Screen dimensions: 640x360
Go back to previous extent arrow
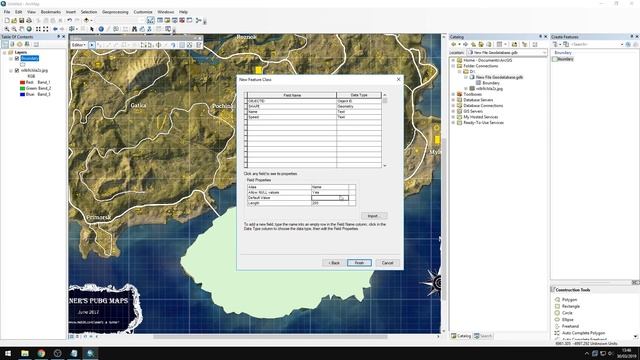pos(55,29)
